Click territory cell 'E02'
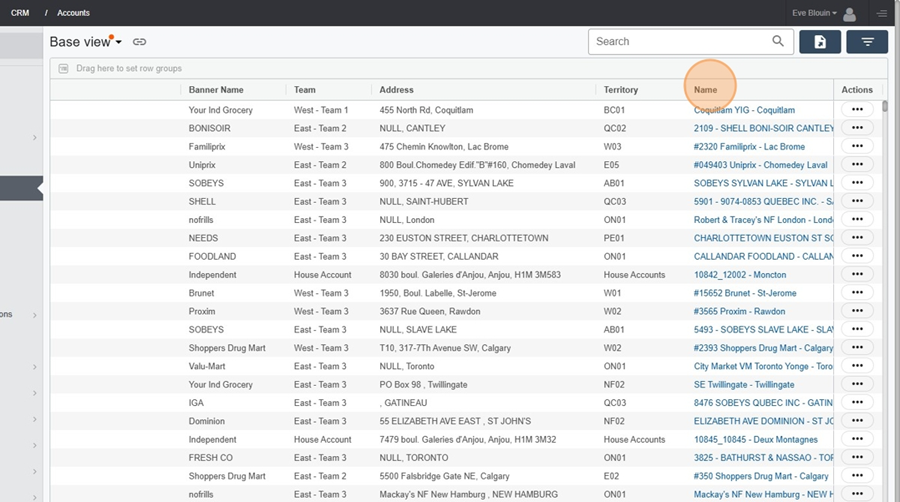 611,476
